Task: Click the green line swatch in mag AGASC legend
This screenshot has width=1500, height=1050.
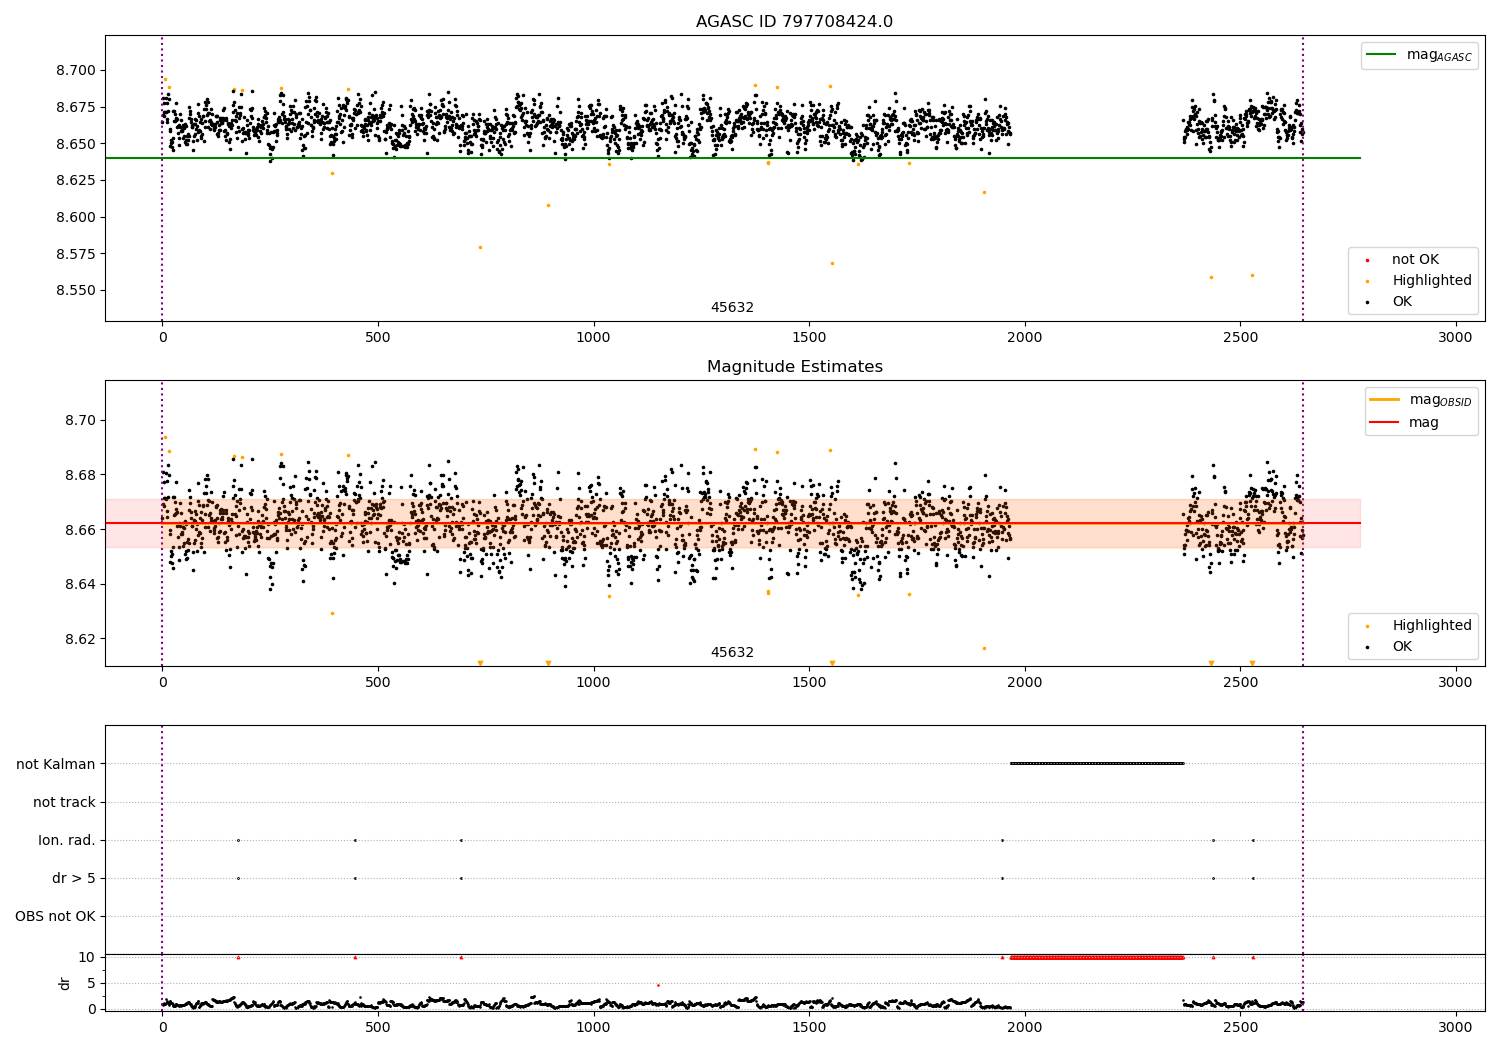Action: (1381, 55)
